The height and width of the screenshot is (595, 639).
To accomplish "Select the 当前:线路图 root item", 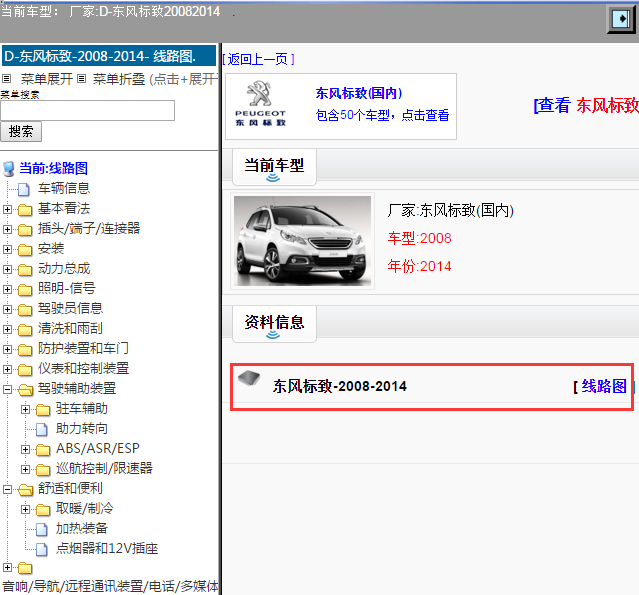I will [x=53, y=168].
